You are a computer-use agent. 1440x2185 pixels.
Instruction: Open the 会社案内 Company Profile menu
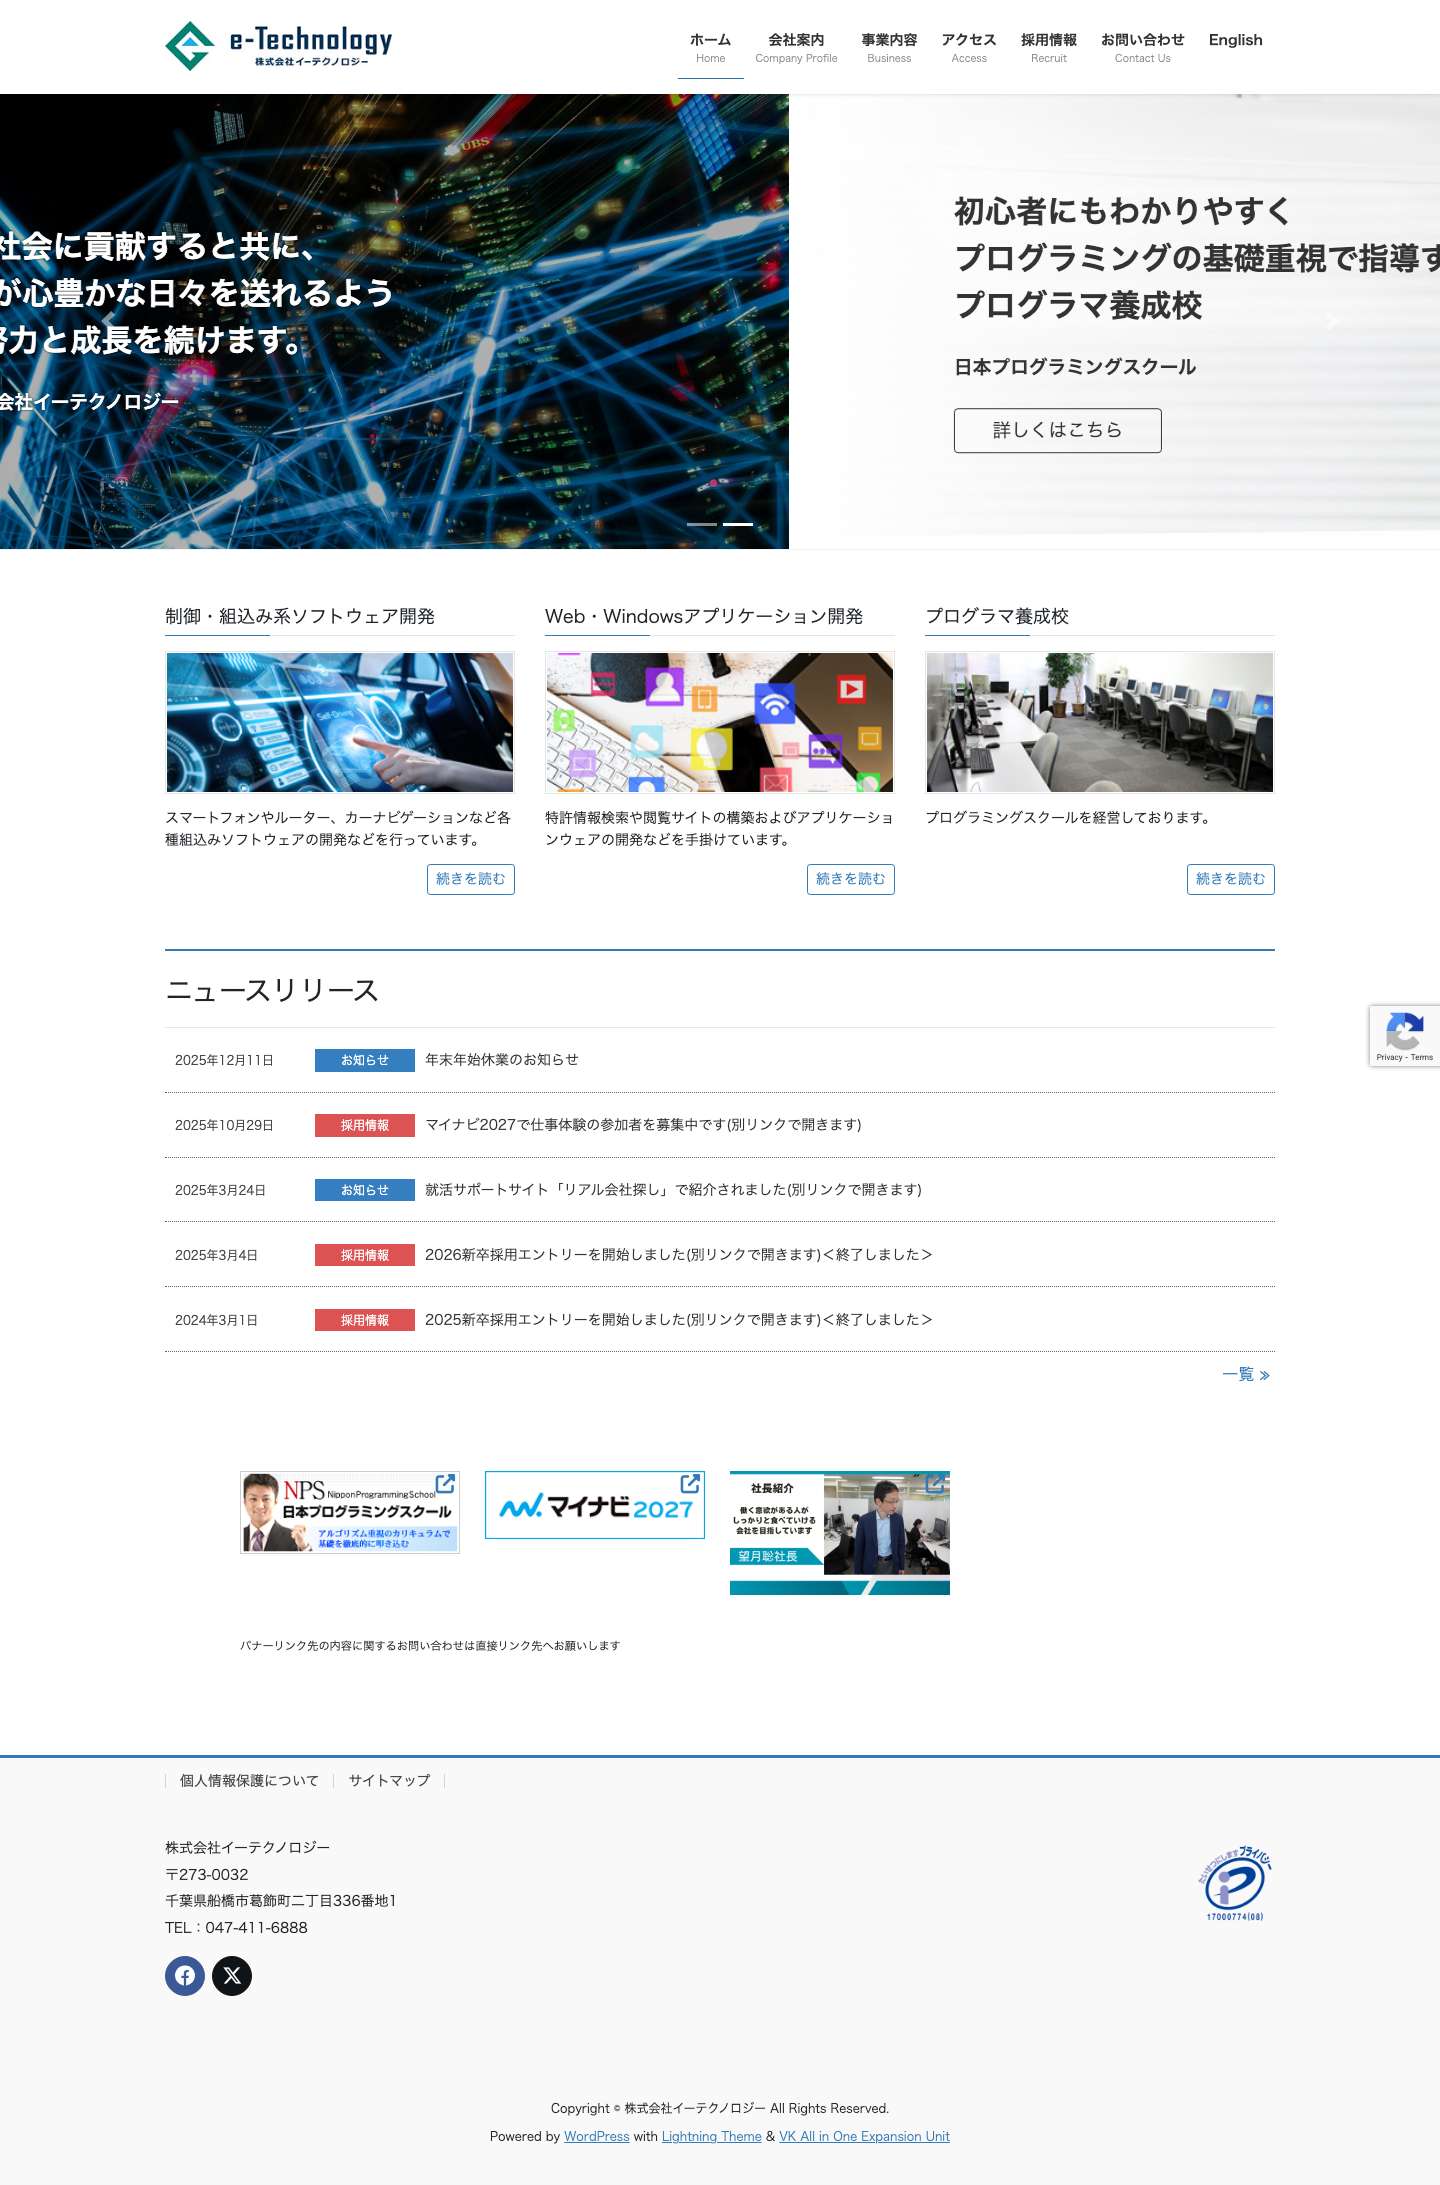click(796, 47)
